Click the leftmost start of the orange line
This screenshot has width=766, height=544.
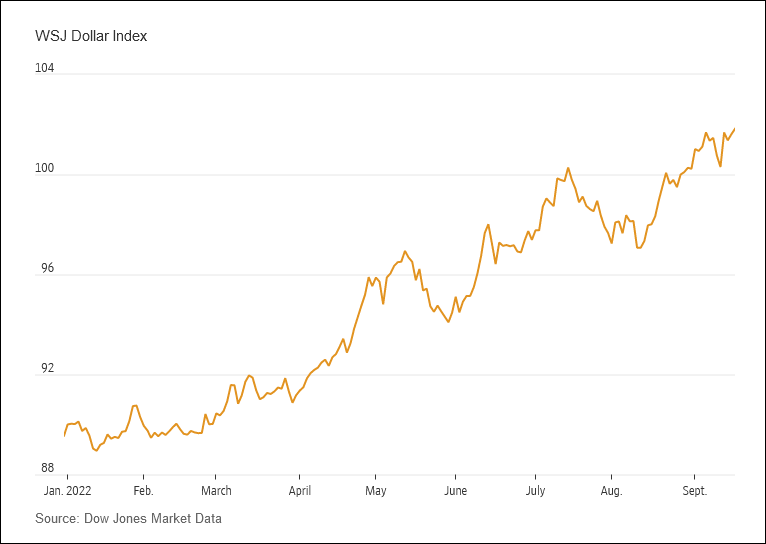pos(64,436)
